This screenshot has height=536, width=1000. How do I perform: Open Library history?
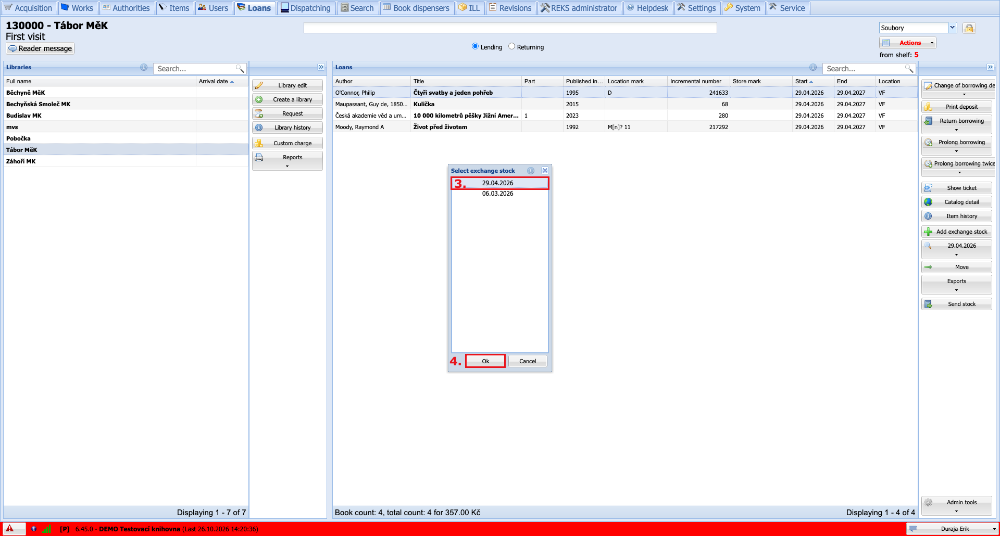click(x=287, y=128)
